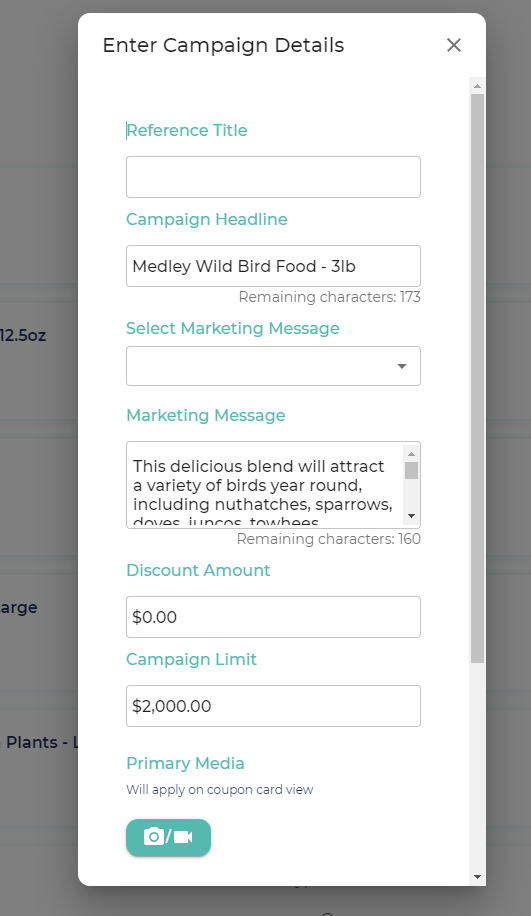Close the Enter Campaign Details dialog
The height and width of the screenshot is (916, 531).
pyautogui.click(x=454, y=45)
